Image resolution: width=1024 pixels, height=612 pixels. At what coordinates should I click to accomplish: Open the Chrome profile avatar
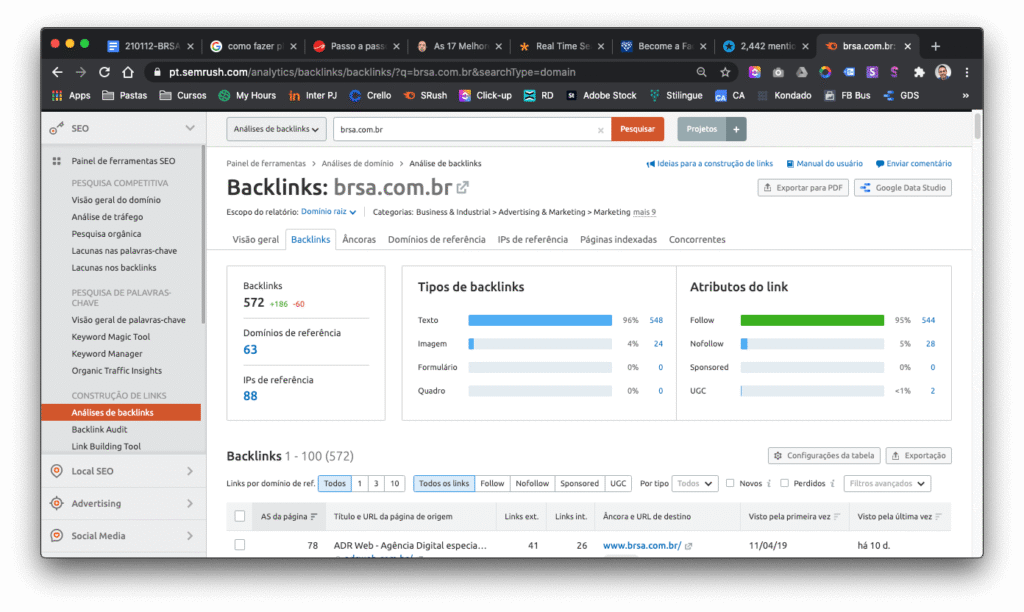point(943,72)
